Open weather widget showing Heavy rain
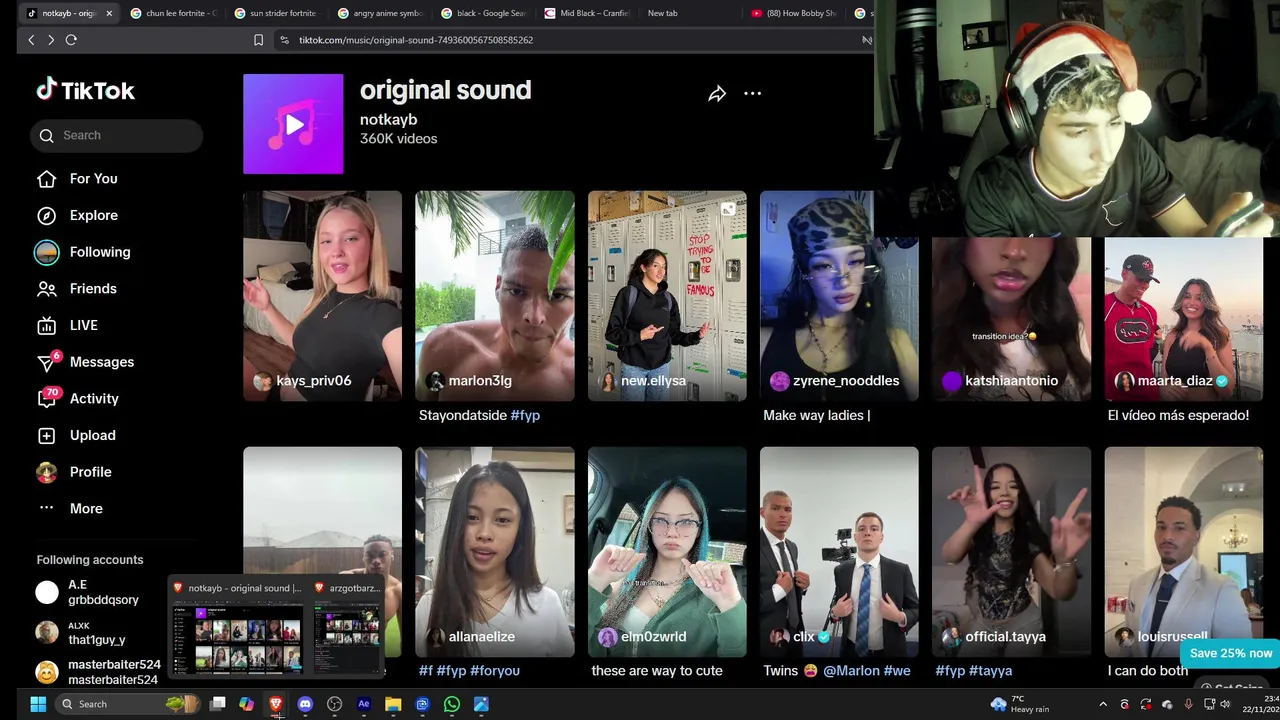Viewport: 1280px width, 720px height. pyautogui.click(x=1019, y=704)
